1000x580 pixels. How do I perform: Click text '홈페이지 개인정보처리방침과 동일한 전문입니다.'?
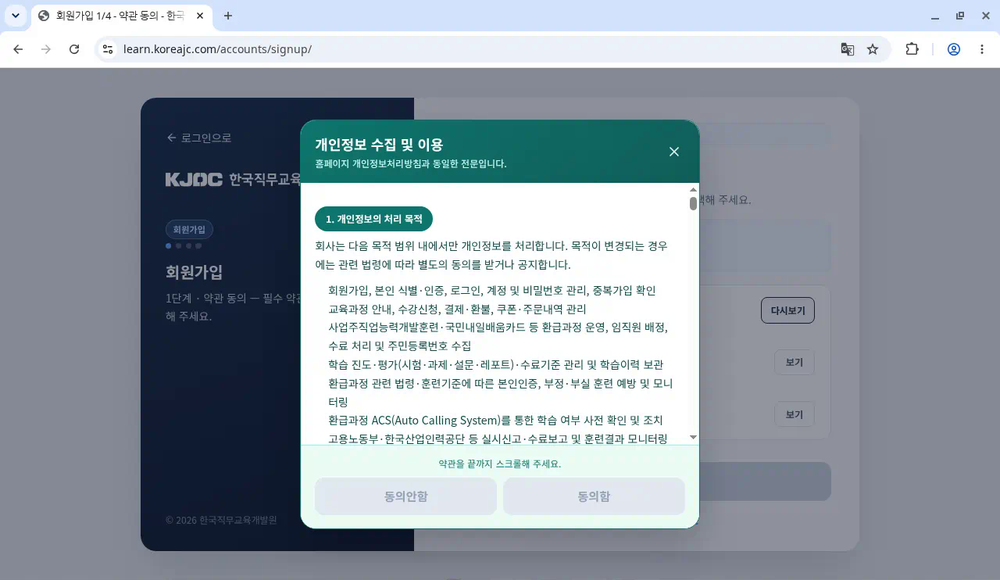[411, 164]
